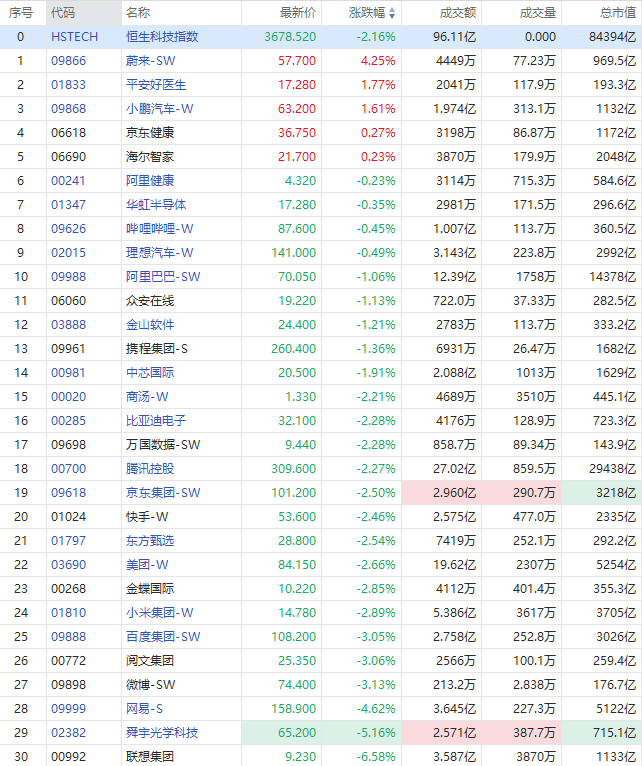Click the 序号 column header
Viewport: 642px width, 766px height.
(x=23, y=13)
